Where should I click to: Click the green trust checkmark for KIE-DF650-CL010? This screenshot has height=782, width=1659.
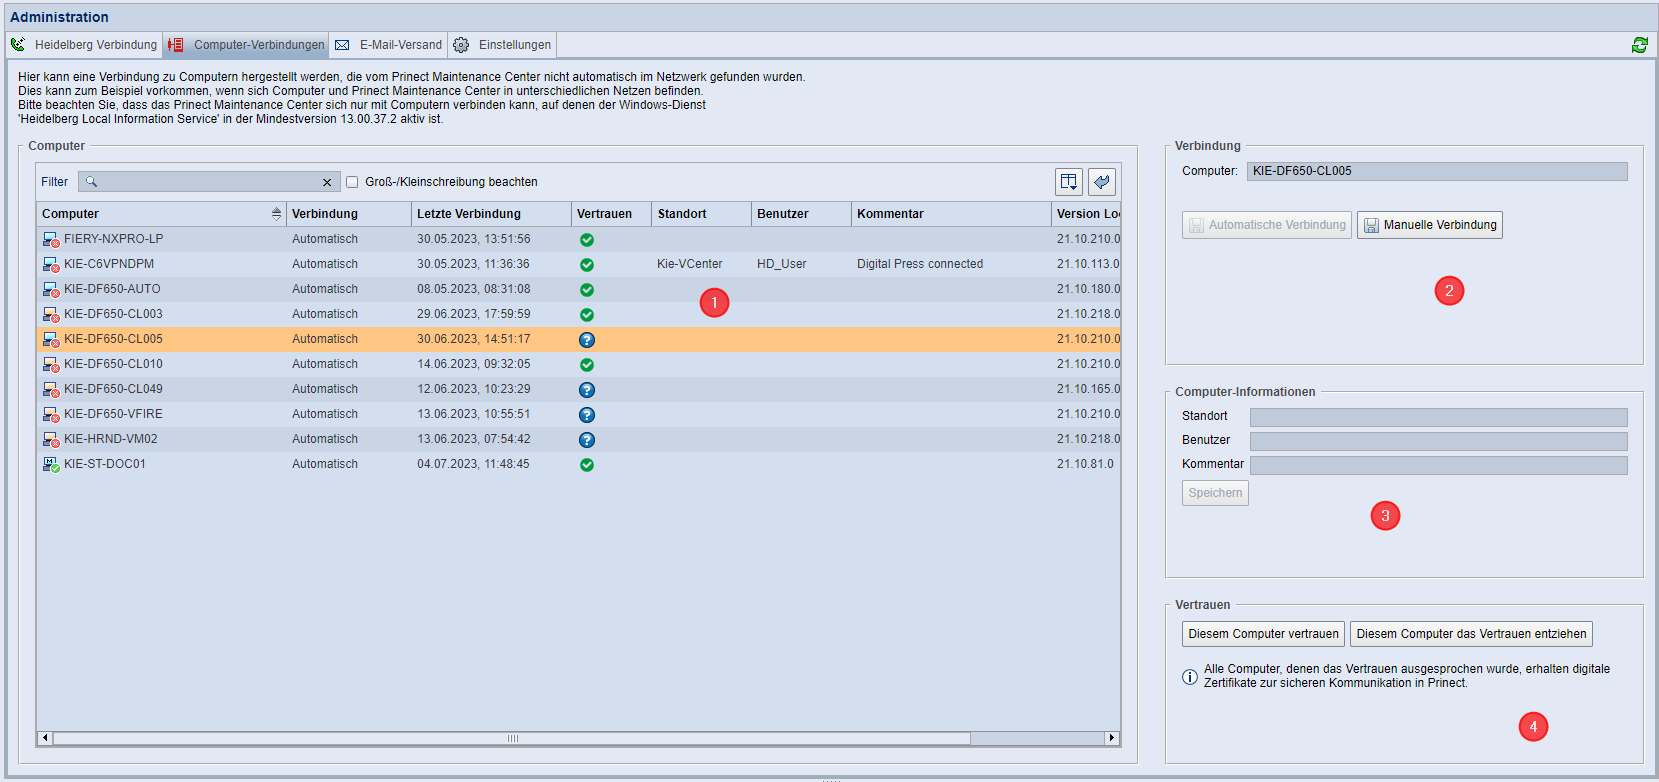tap(587, 365)
